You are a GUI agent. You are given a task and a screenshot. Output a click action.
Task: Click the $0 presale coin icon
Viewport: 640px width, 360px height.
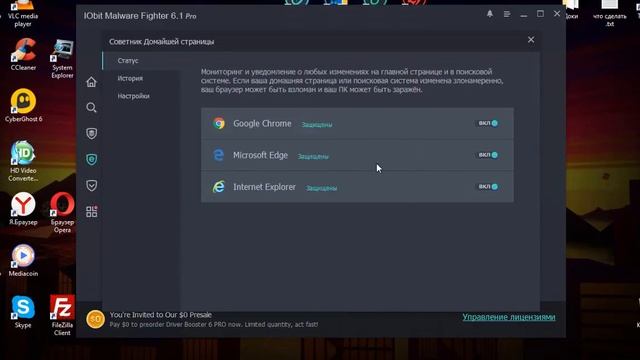pos(95,319)
